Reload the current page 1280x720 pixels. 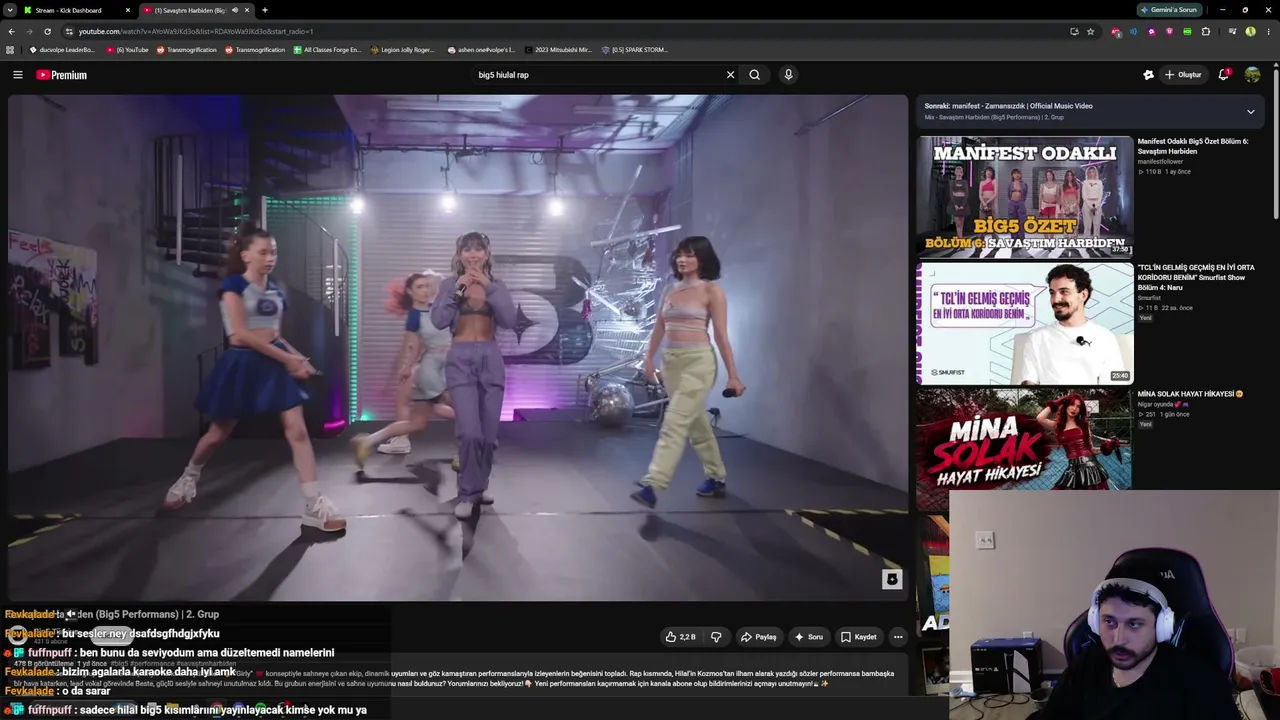pyautogui.click(x=47, y=31)
